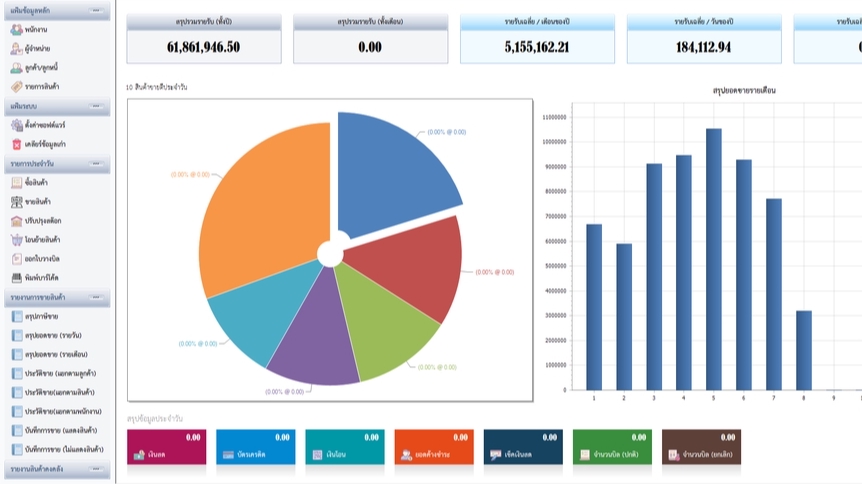
Task: Click the month 6 bar in sales chart
Action: [x=743, y=275]
